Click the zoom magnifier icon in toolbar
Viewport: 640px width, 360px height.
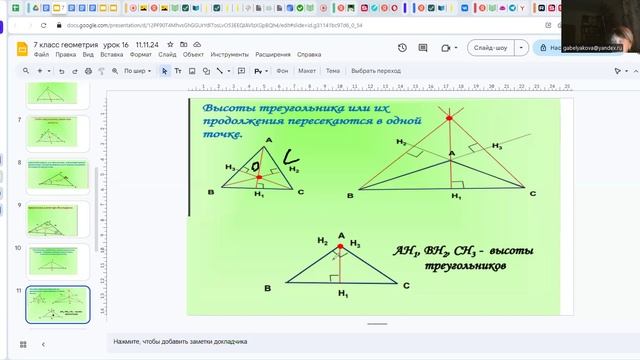pyautogui.click(x=115, y=71)
